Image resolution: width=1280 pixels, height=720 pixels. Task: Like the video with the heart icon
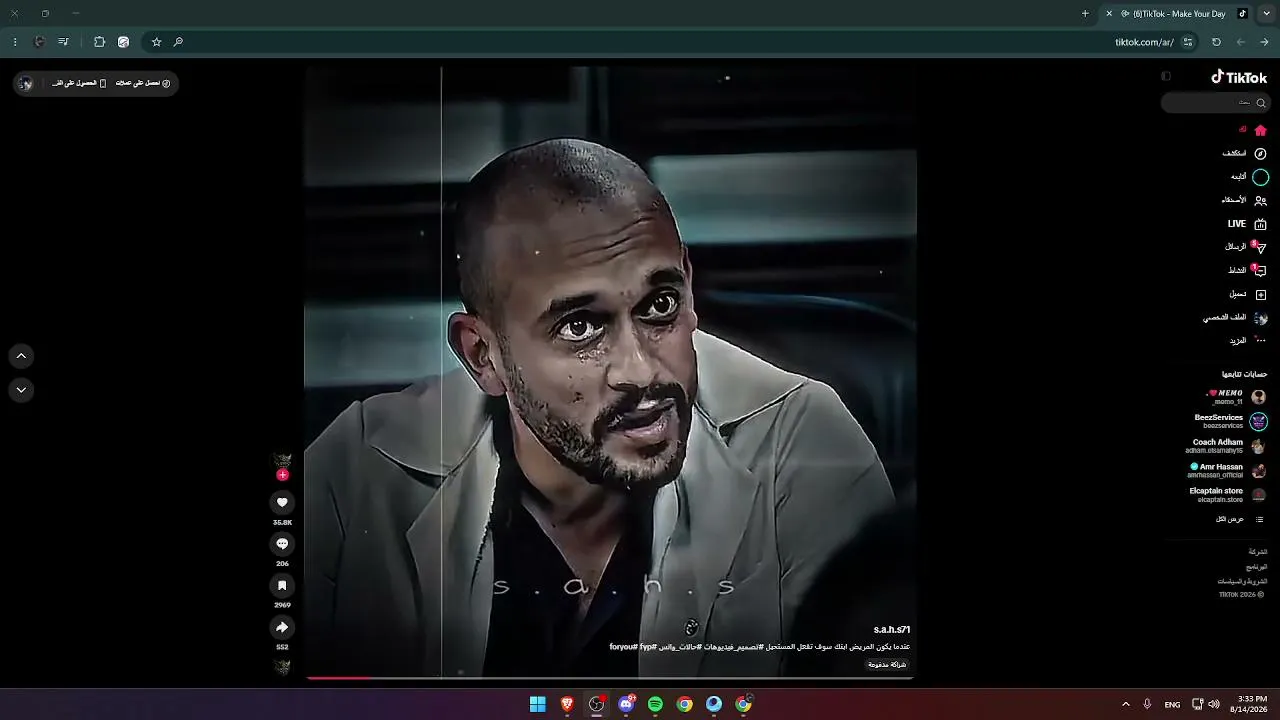point(282,503)
